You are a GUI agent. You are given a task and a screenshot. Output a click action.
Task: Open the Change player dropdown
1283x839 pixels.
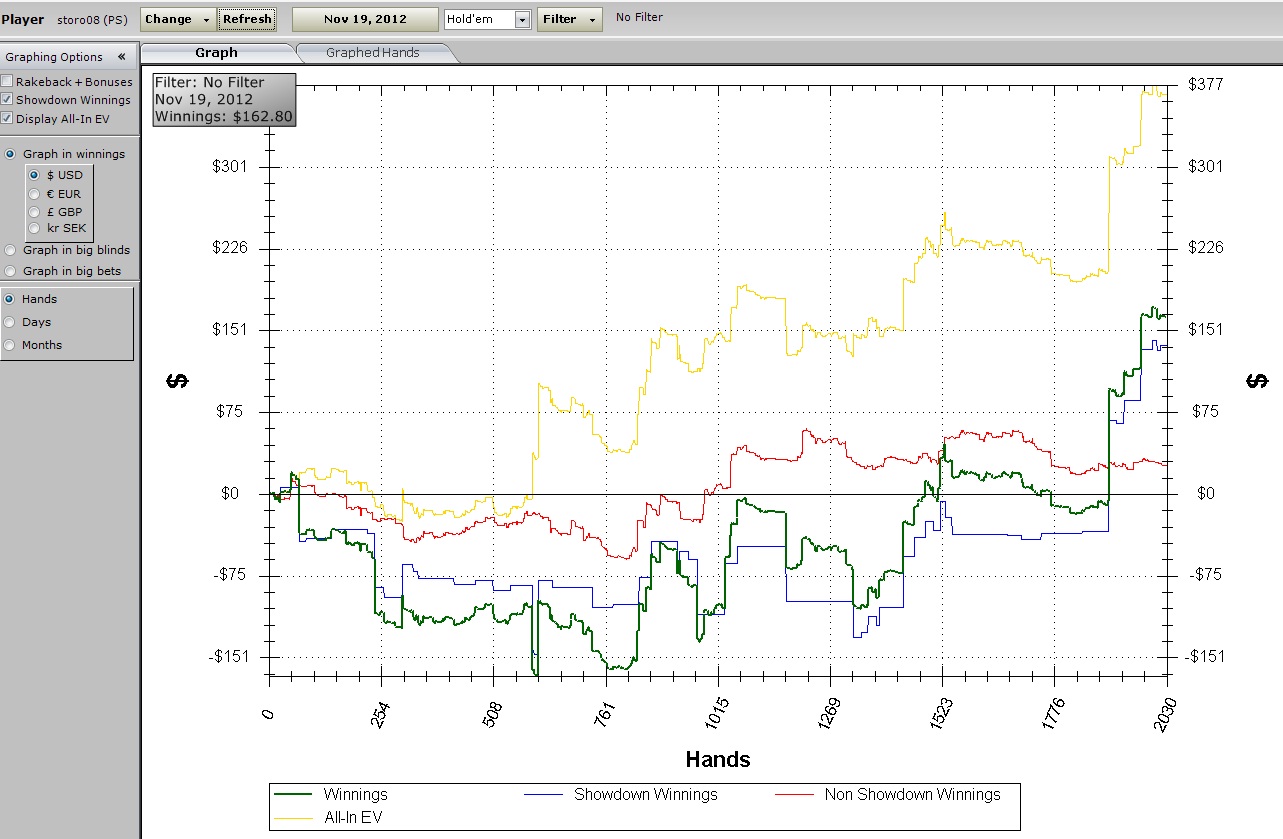178,19
